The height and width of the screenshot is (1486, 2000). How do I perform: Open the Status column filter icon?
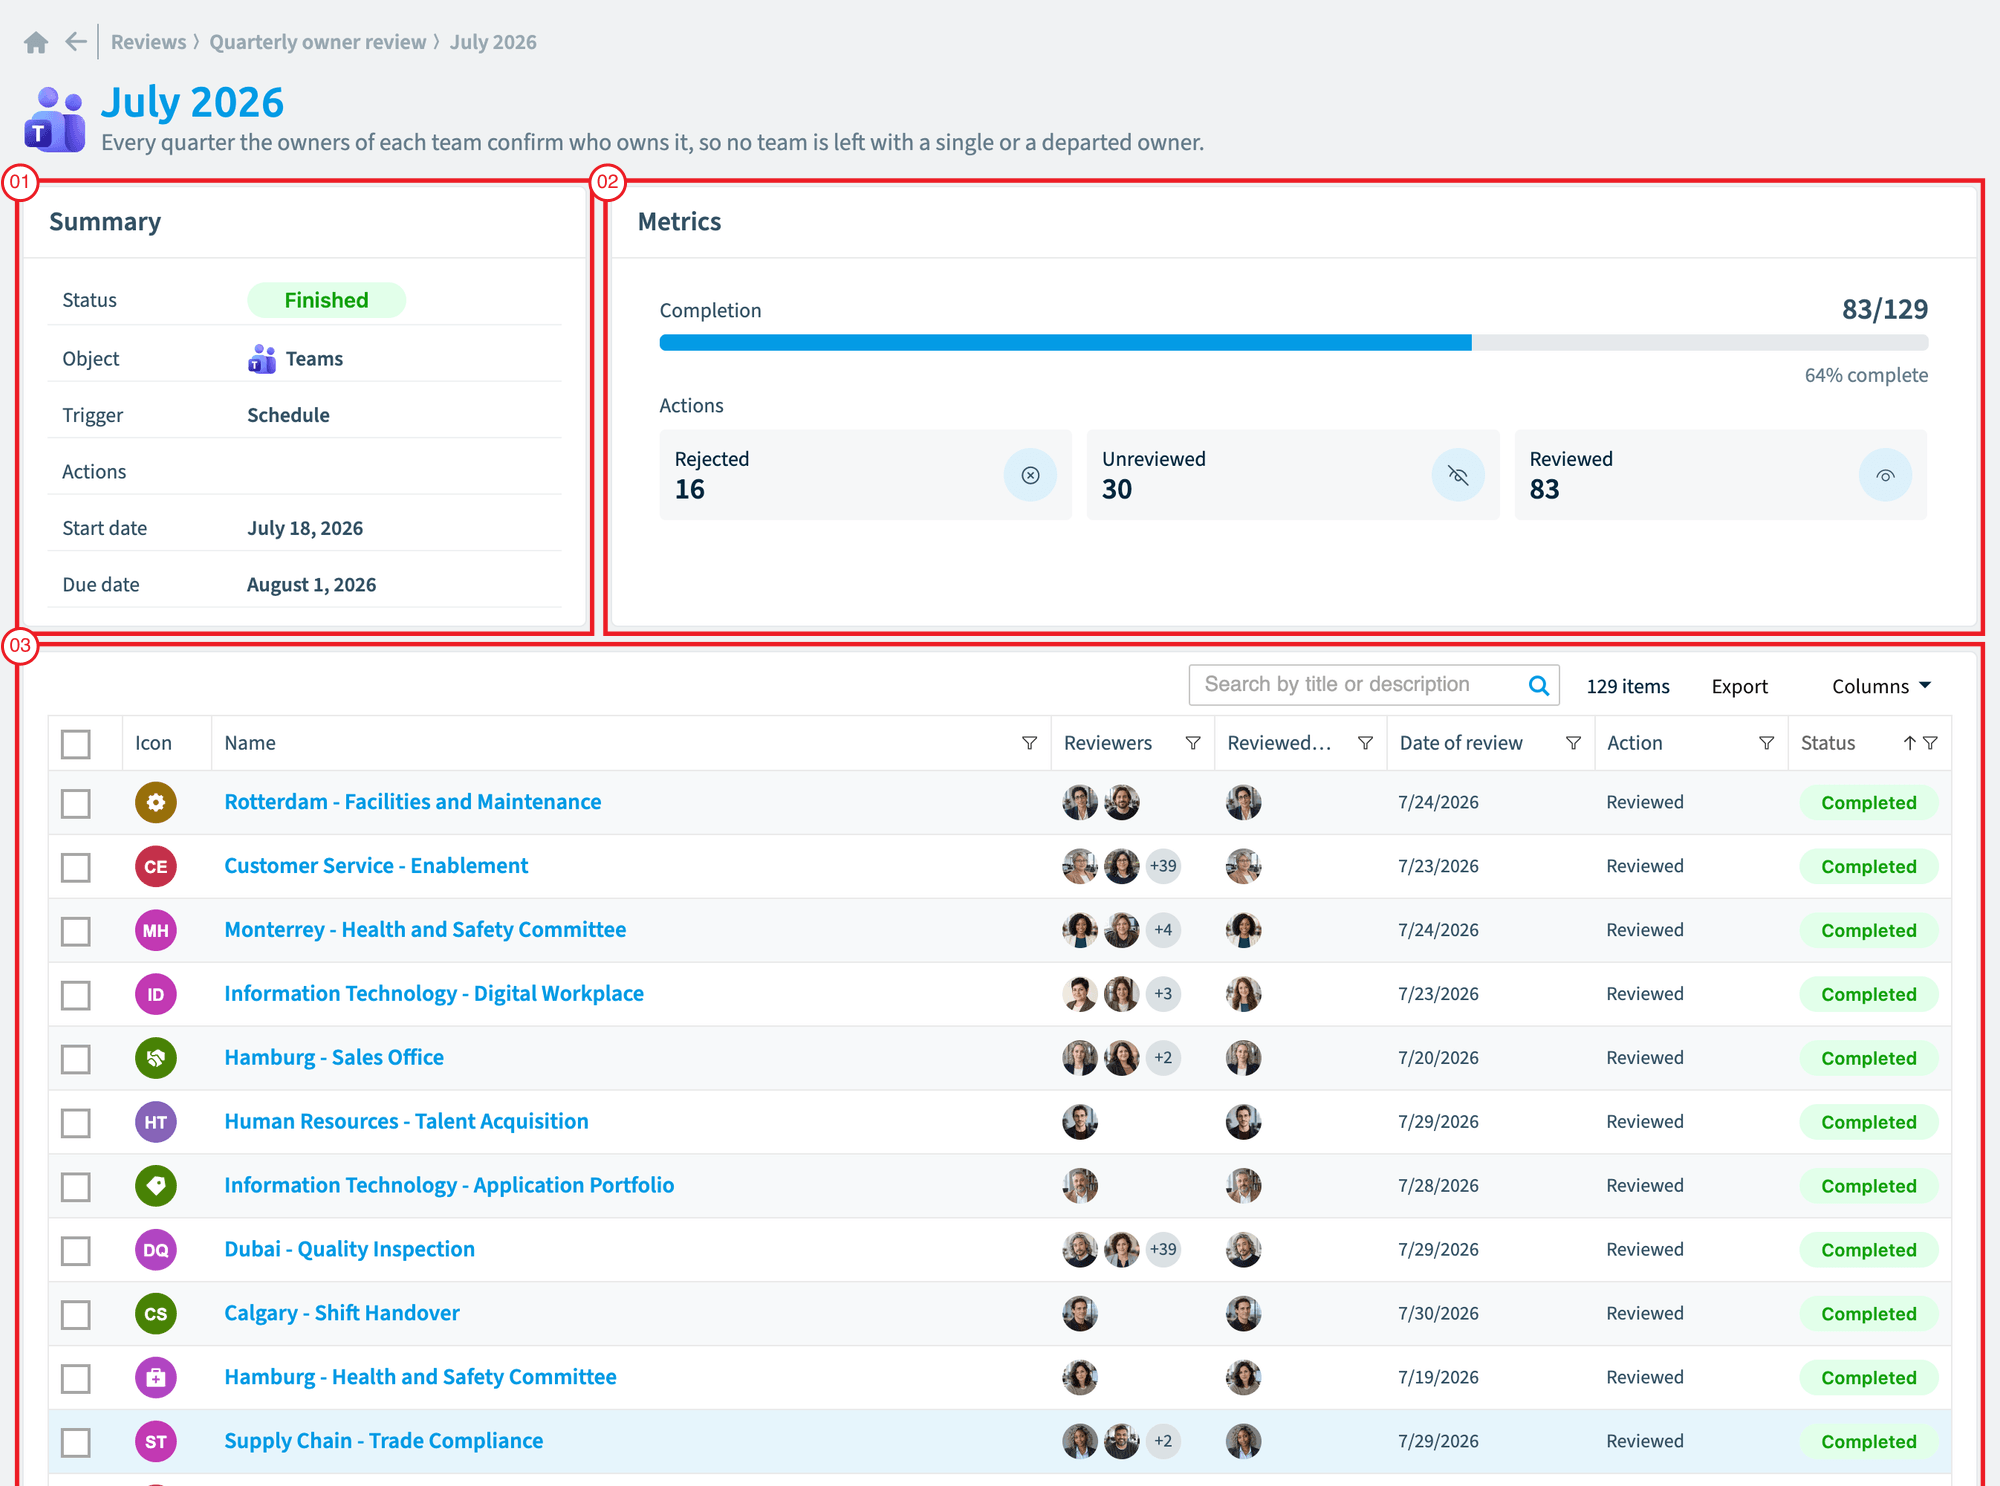click(1930, 743)
